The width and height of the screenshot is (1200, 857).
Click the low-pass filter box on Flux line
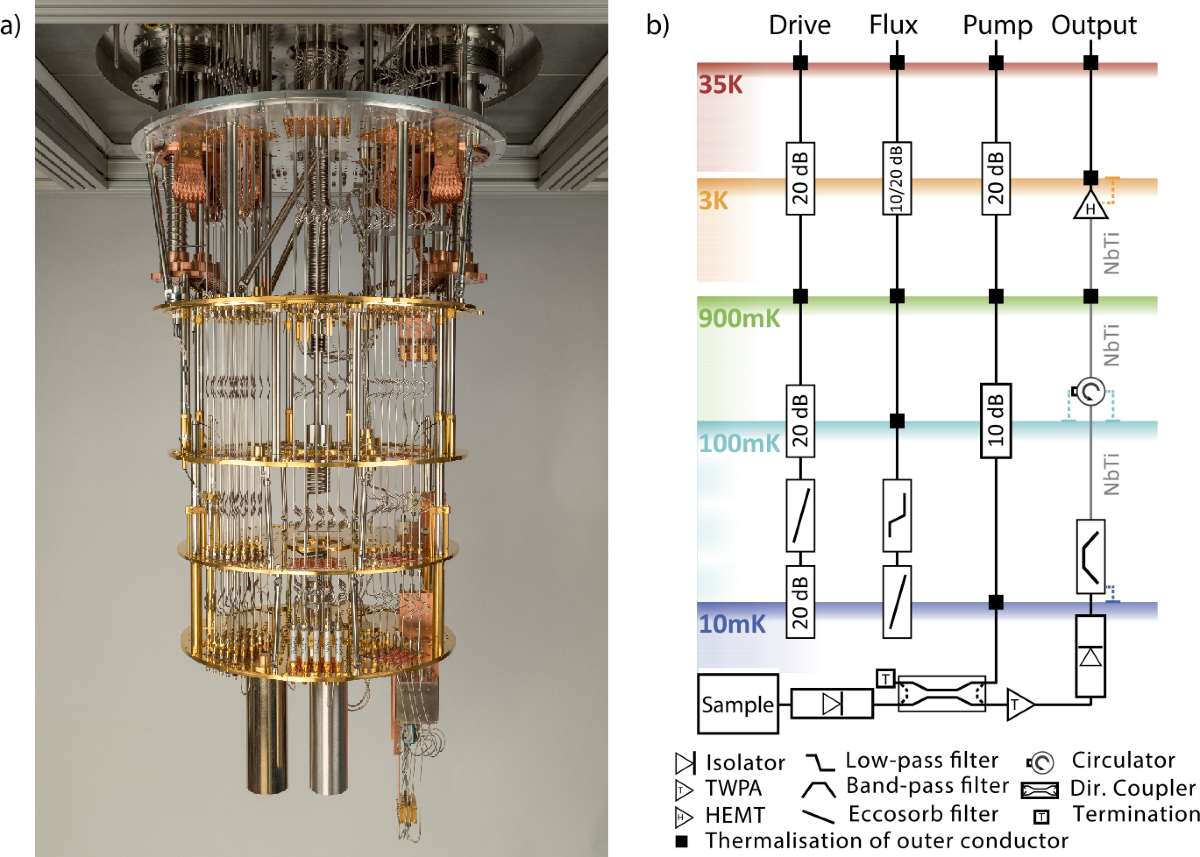tap(897, 516)
